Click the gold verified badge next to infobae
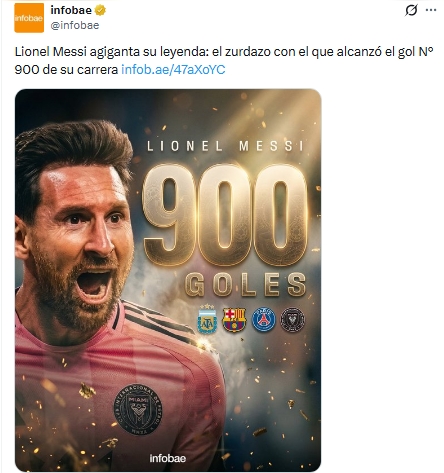 click(100, 11)
